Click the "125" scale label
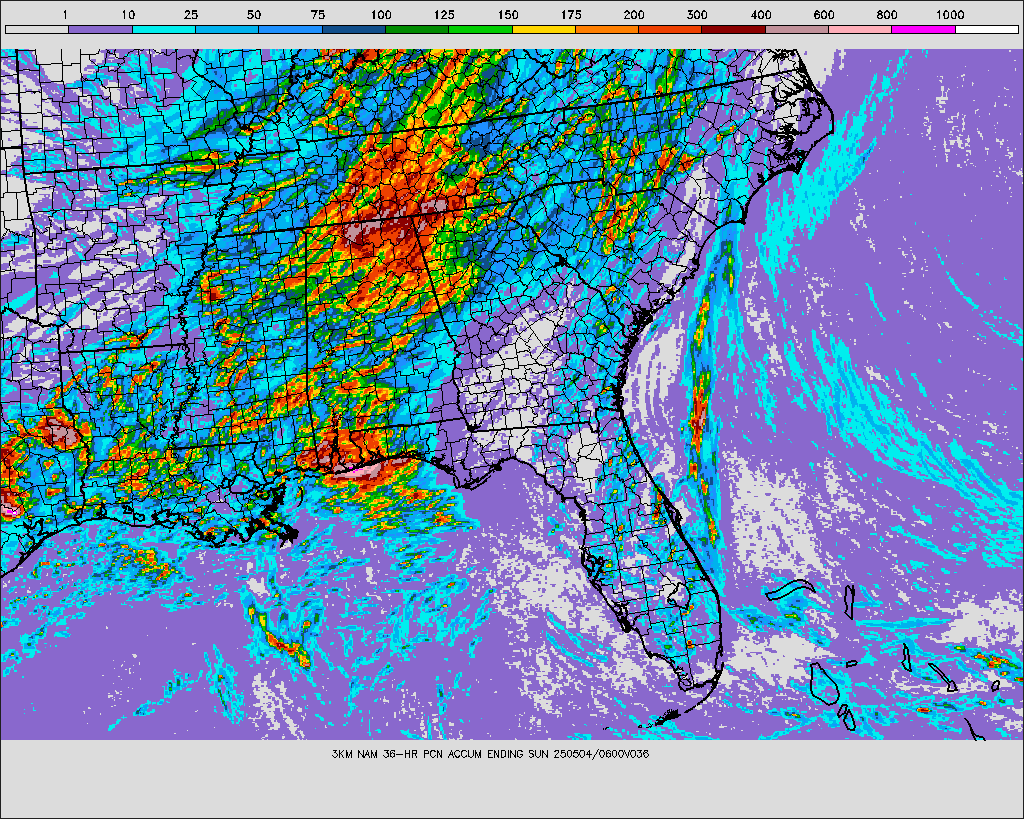Screen dimensions: 1024x819 [x=444, y=14]
